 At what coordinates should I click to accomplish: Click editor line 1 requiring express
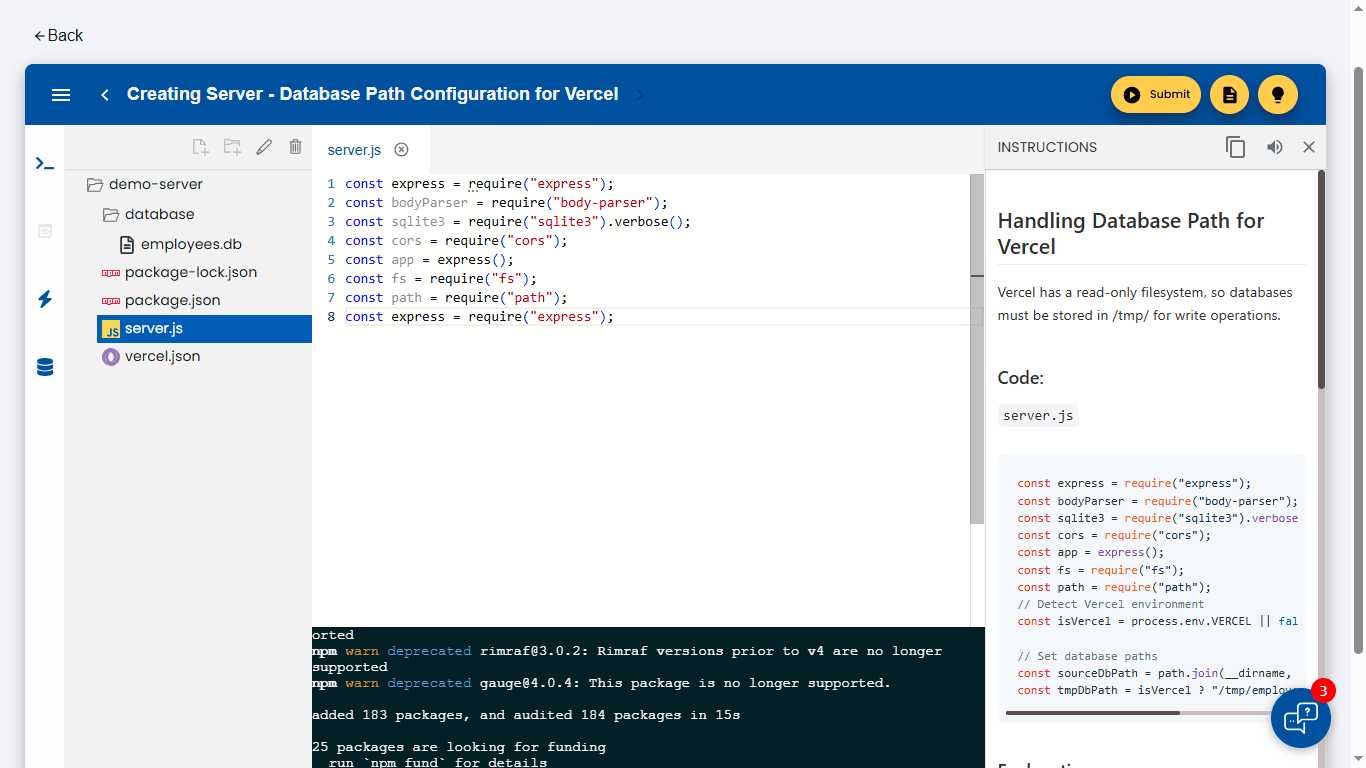[x=479, y=184]
